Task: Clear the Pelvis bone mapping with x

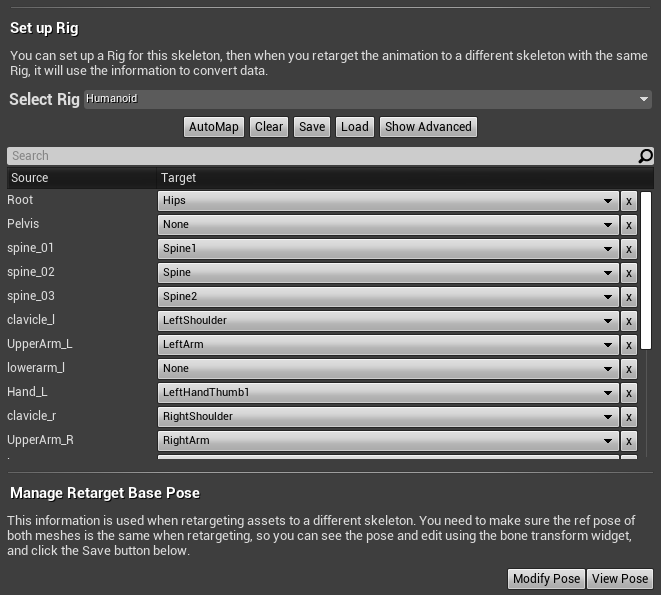Action: coord(629,225)
